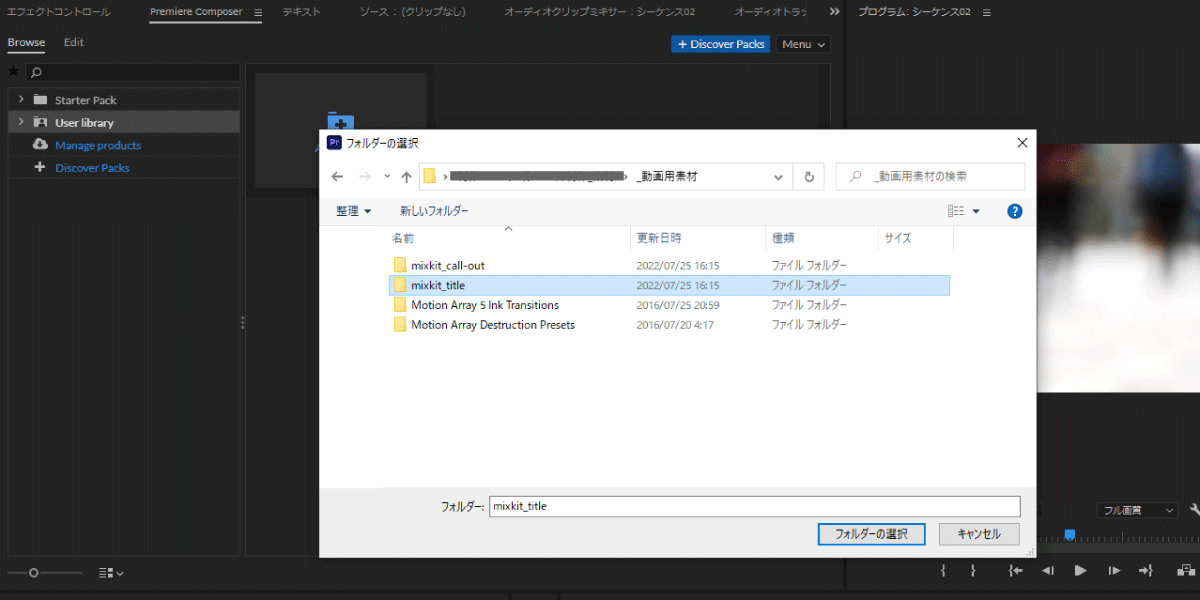The height and width of the screenshot is (600, 1200).
Task: Select the mixkit_title folder
Action: pyautogui.click(x=669, y=285)
